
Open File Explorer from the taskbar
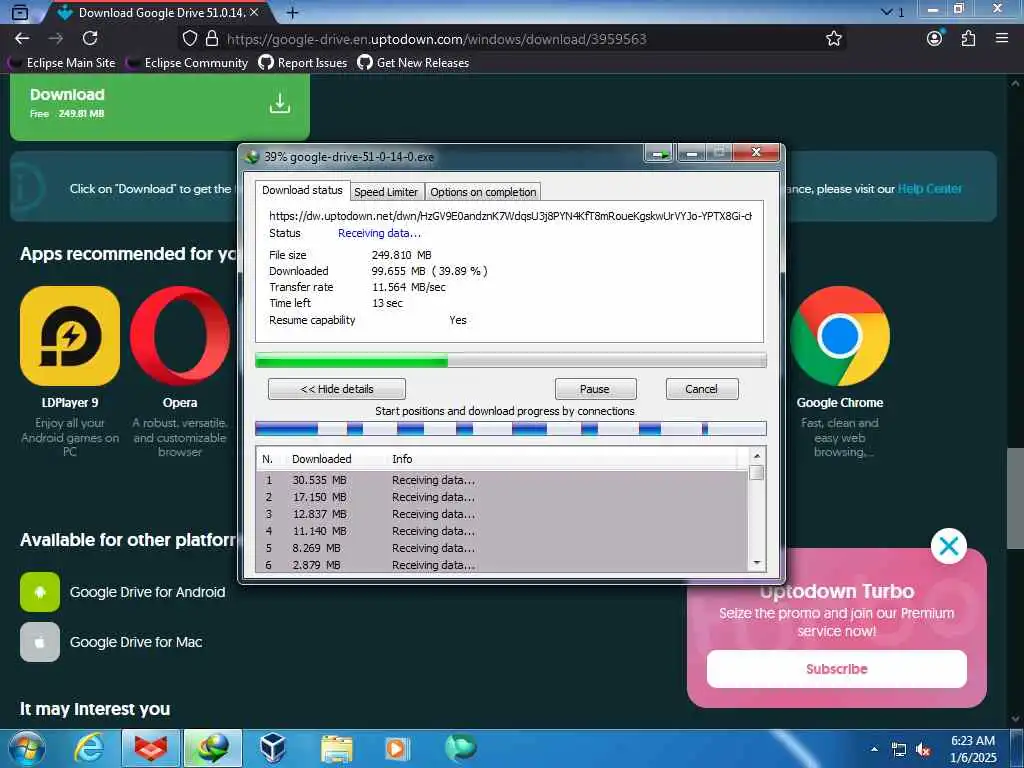(336, 748)
